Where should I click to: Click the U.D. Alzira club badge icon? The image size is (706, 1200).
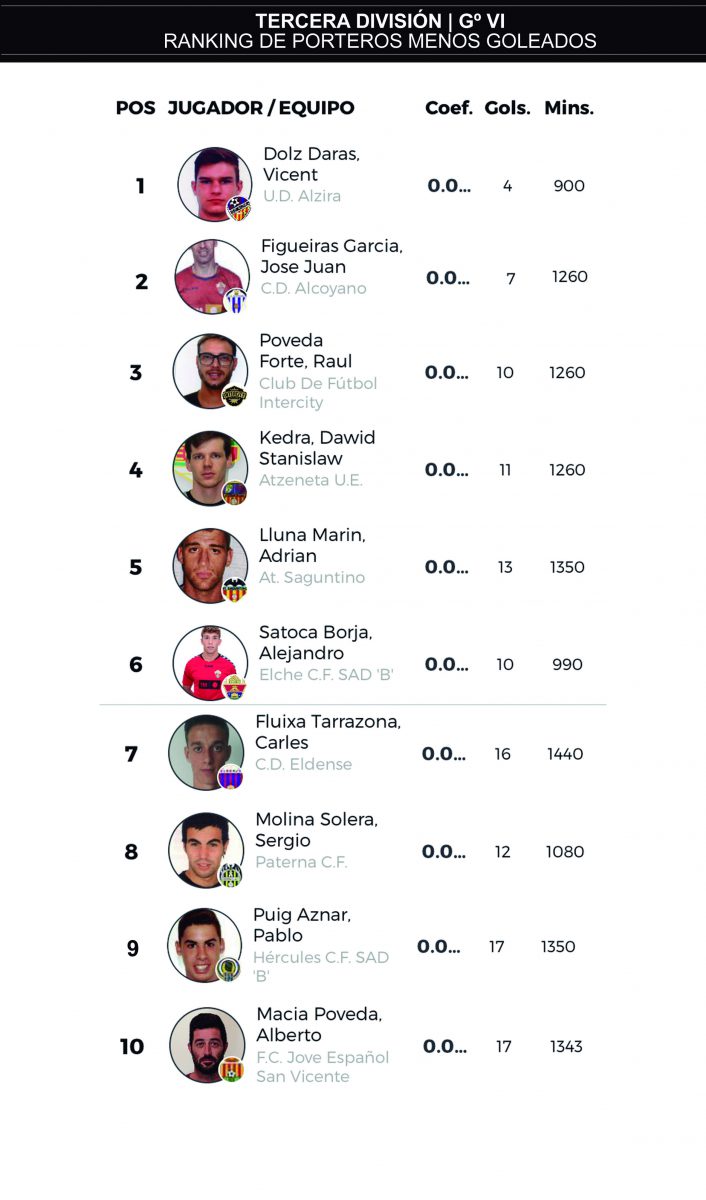tap(239, 208)
